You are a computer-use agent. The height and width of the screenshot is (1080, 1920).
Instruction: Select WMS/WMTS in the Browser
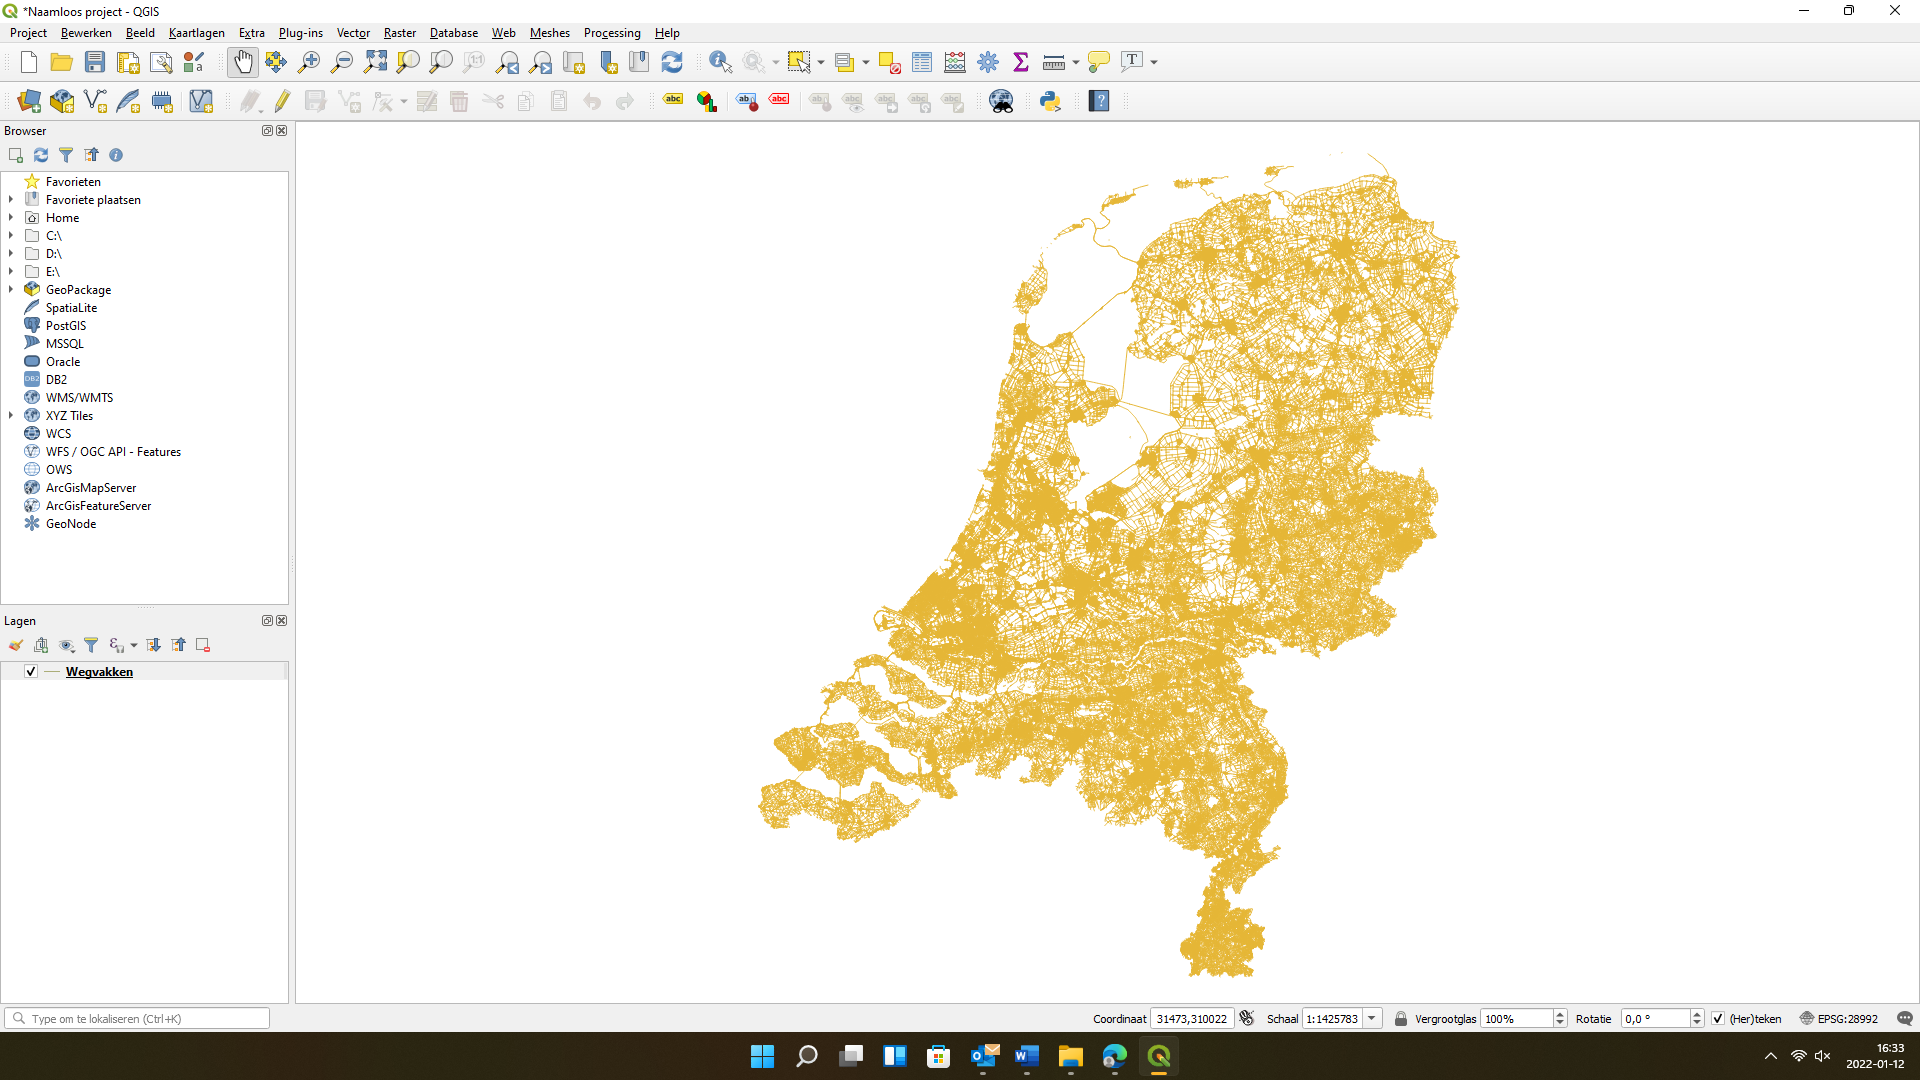(x=79, y=398)
